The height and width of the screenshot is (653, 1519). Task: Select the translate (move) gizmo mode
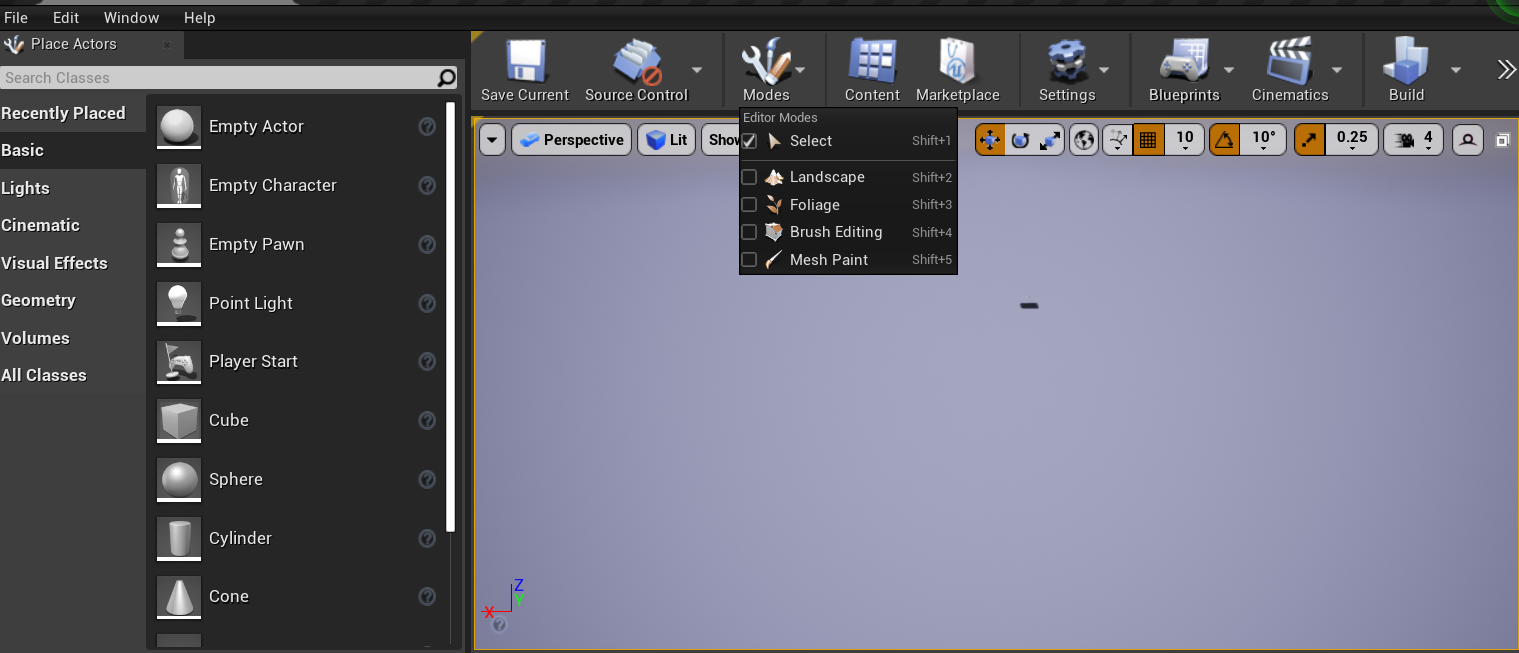[x=990, y=140]
